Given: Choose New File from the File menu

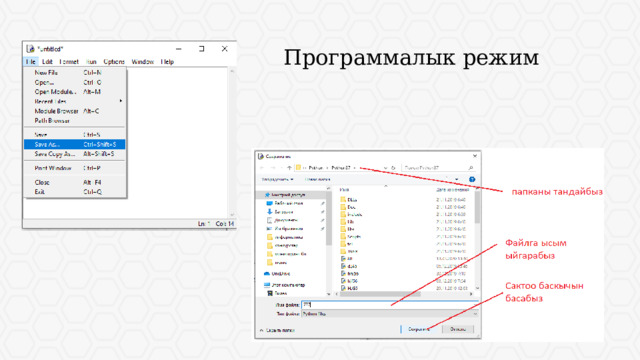Looking at the screenshot, I should [75, 73].
